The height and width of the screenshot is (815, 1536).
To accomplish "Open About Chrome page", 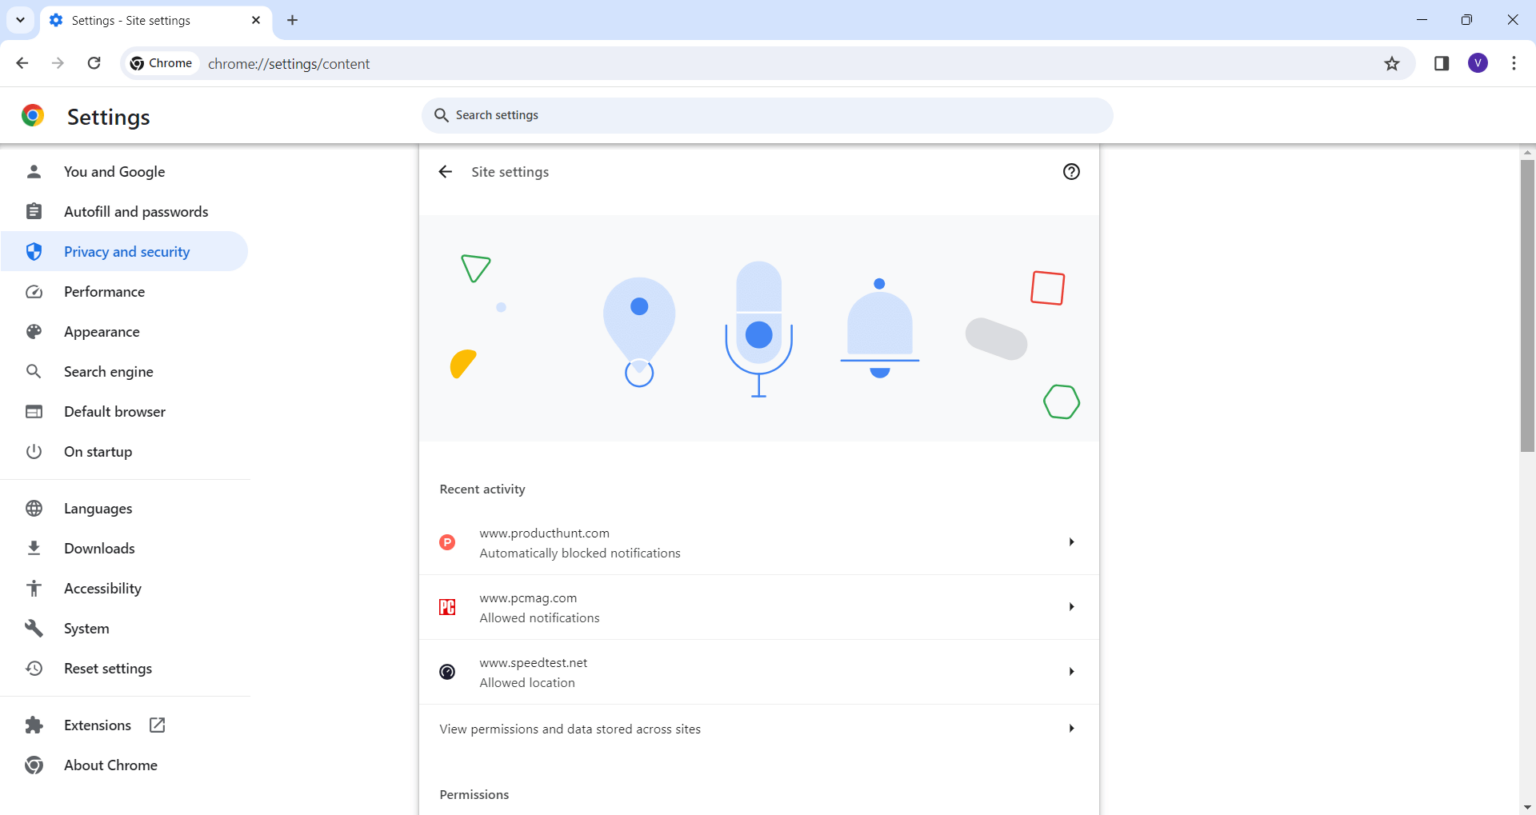I will point(110,765).
